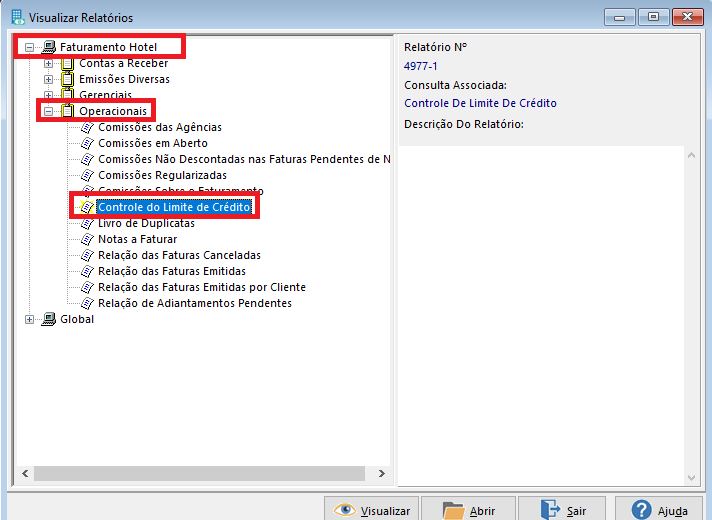Image resolution: width=712 pixels, height=520 pixels.
Task: Click tree horizontal scrollbar right arrow
Action: click(x=382, y=474)
